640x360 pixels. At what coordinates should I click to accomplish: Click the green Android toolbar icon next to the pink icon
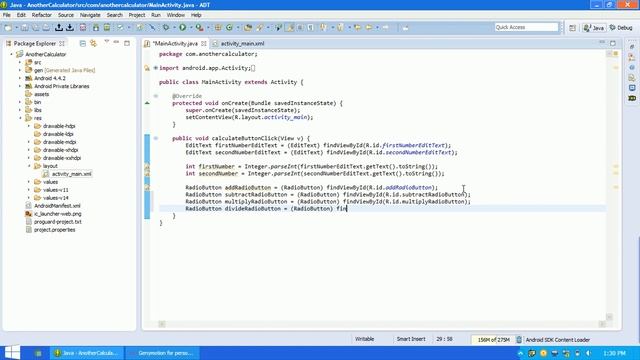[96, 27]
